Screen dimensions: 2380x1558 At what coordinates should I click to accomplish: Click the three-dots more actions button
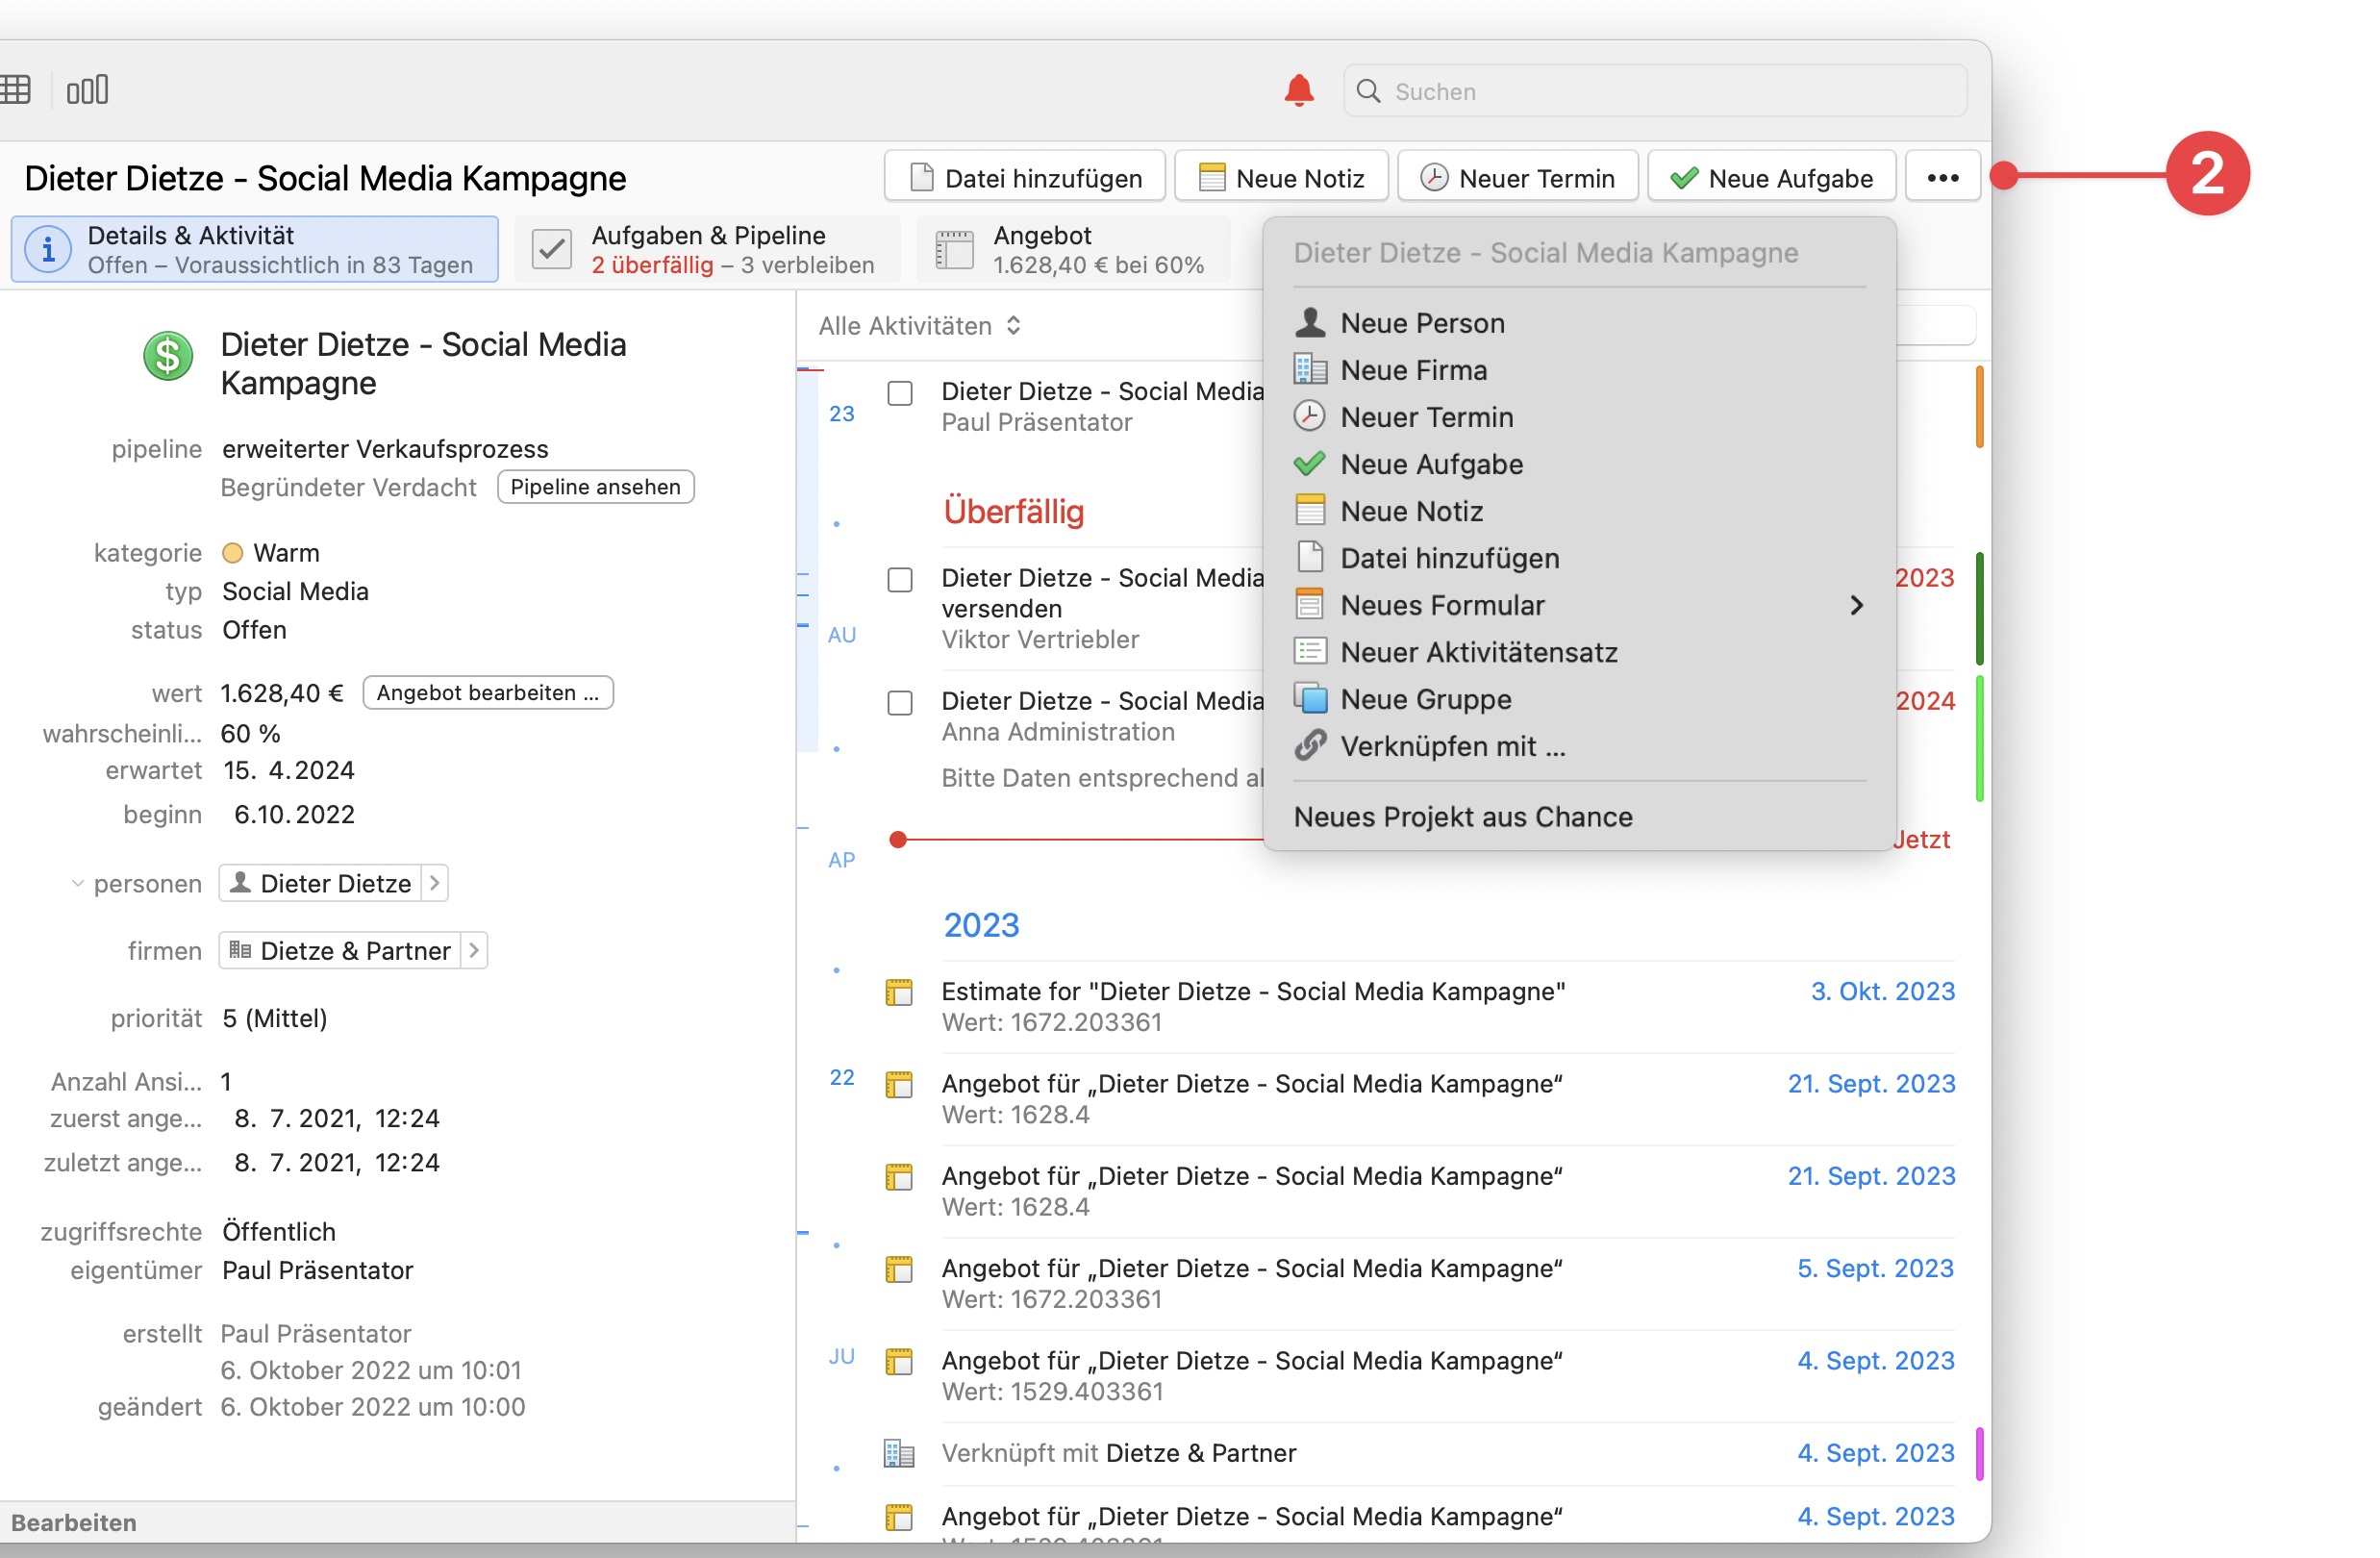tap(1942, 177)
